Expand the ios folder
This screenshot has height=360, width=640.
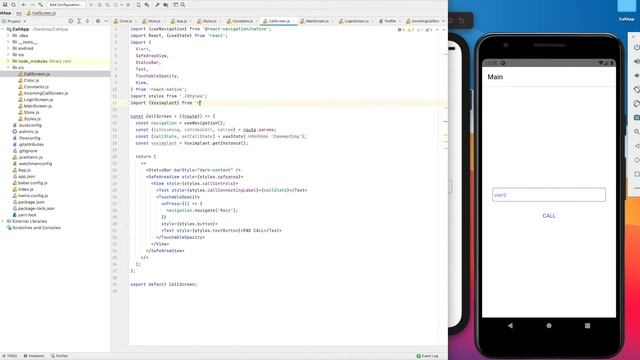(x=8, y=55)
